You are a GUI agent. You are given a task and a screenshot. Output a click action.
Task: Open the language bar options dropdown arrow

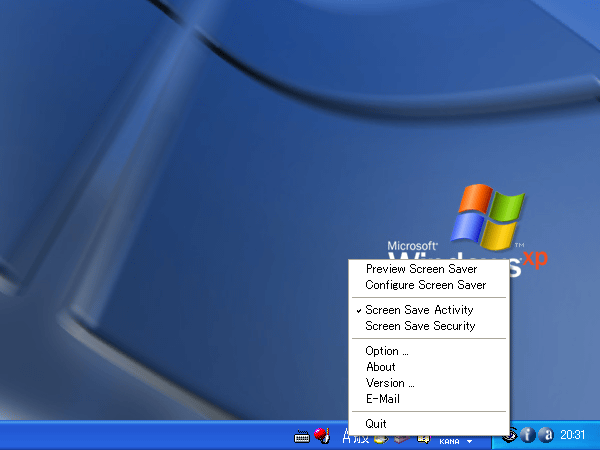pyautogui.click(x=469, y=441)
